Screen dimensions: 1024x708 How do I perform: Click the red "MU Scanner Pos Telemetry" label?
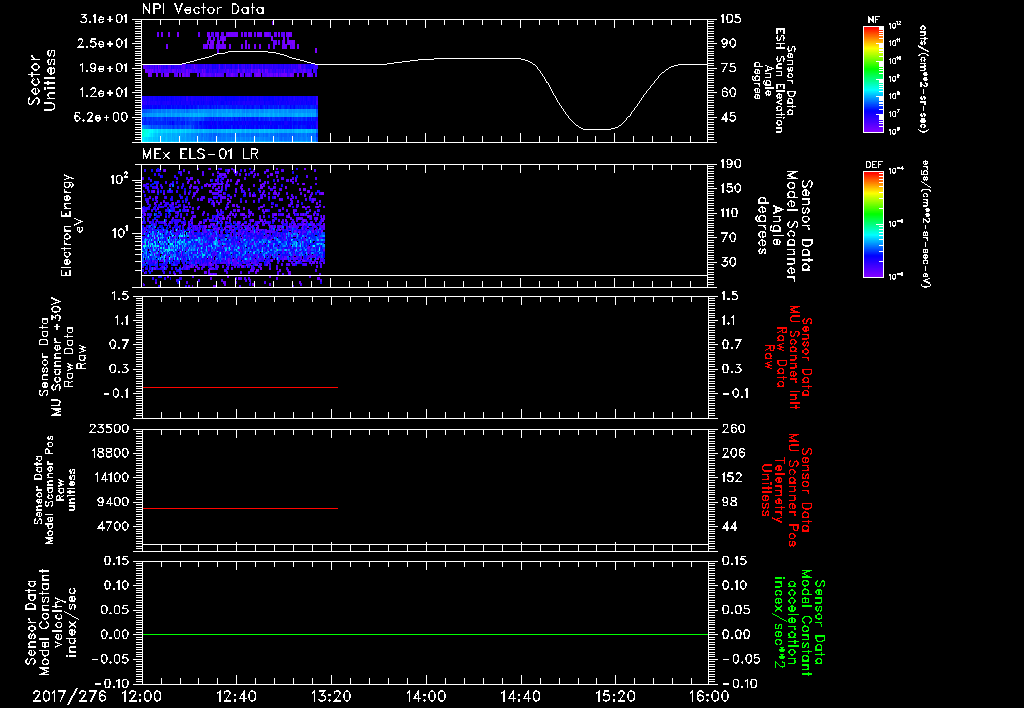(x=786, y=490)
